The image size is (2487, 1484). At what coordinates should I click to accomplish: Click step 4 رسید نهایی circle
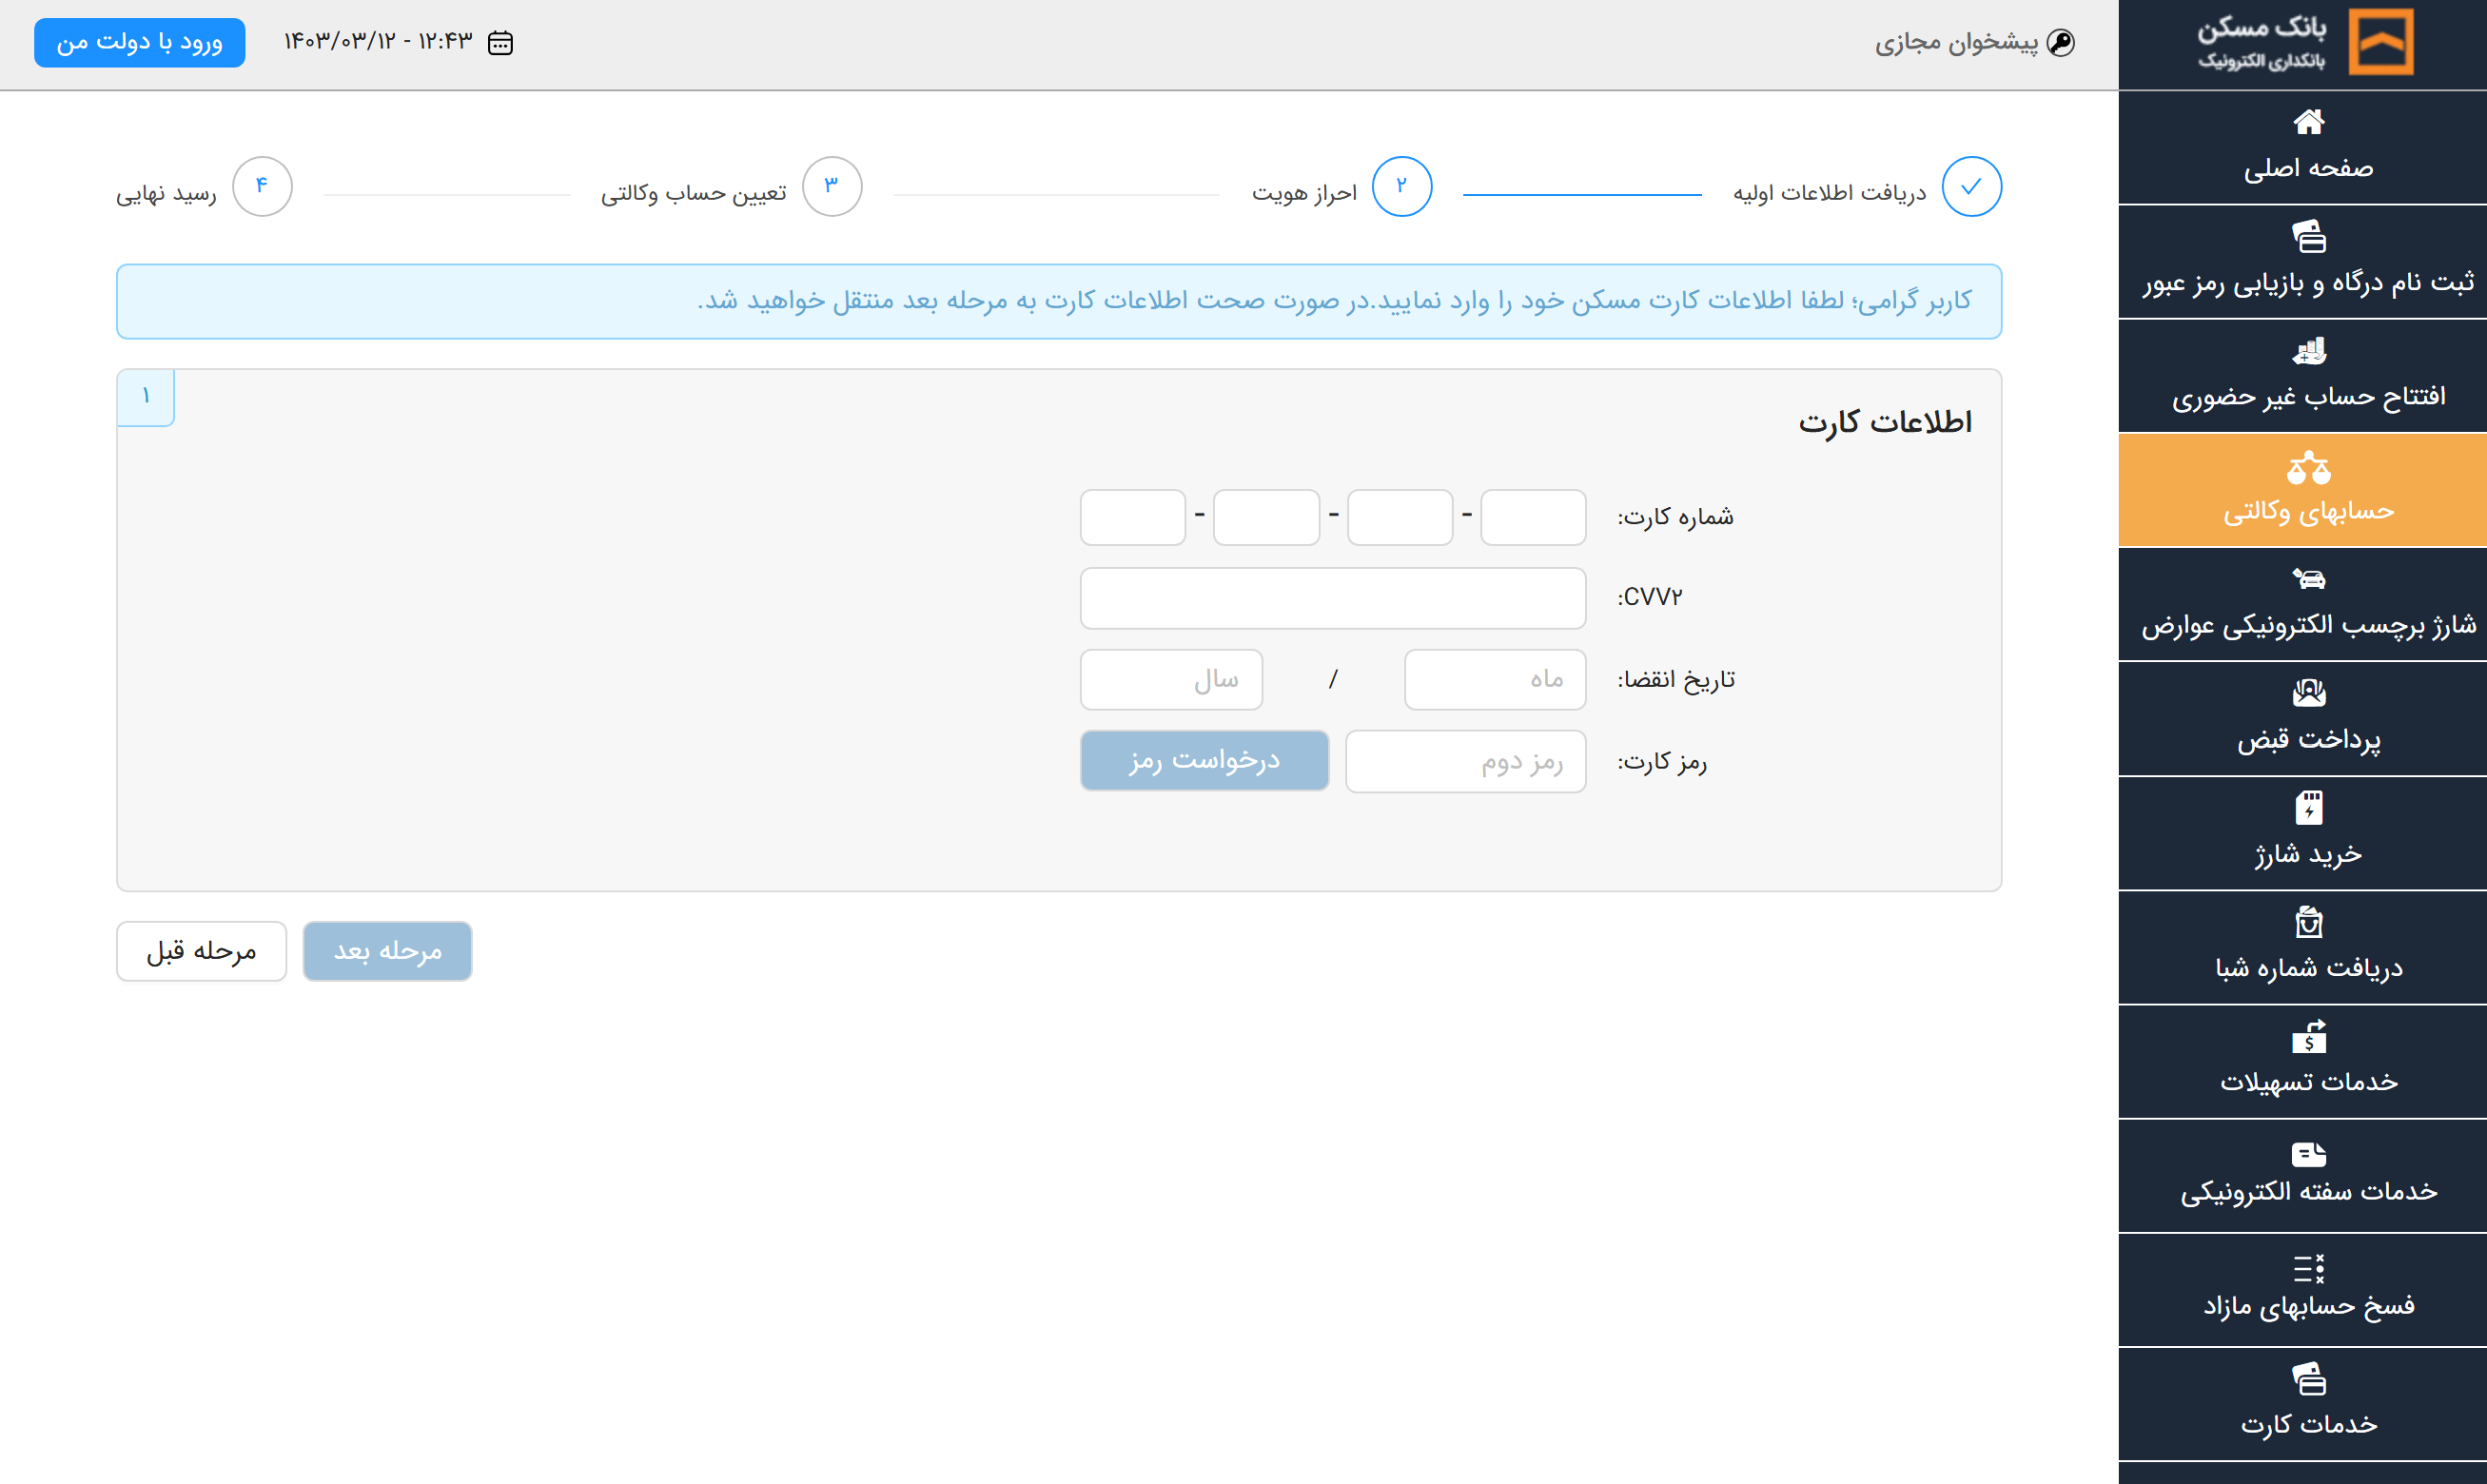pyautogui.click(x=262, y=186)
